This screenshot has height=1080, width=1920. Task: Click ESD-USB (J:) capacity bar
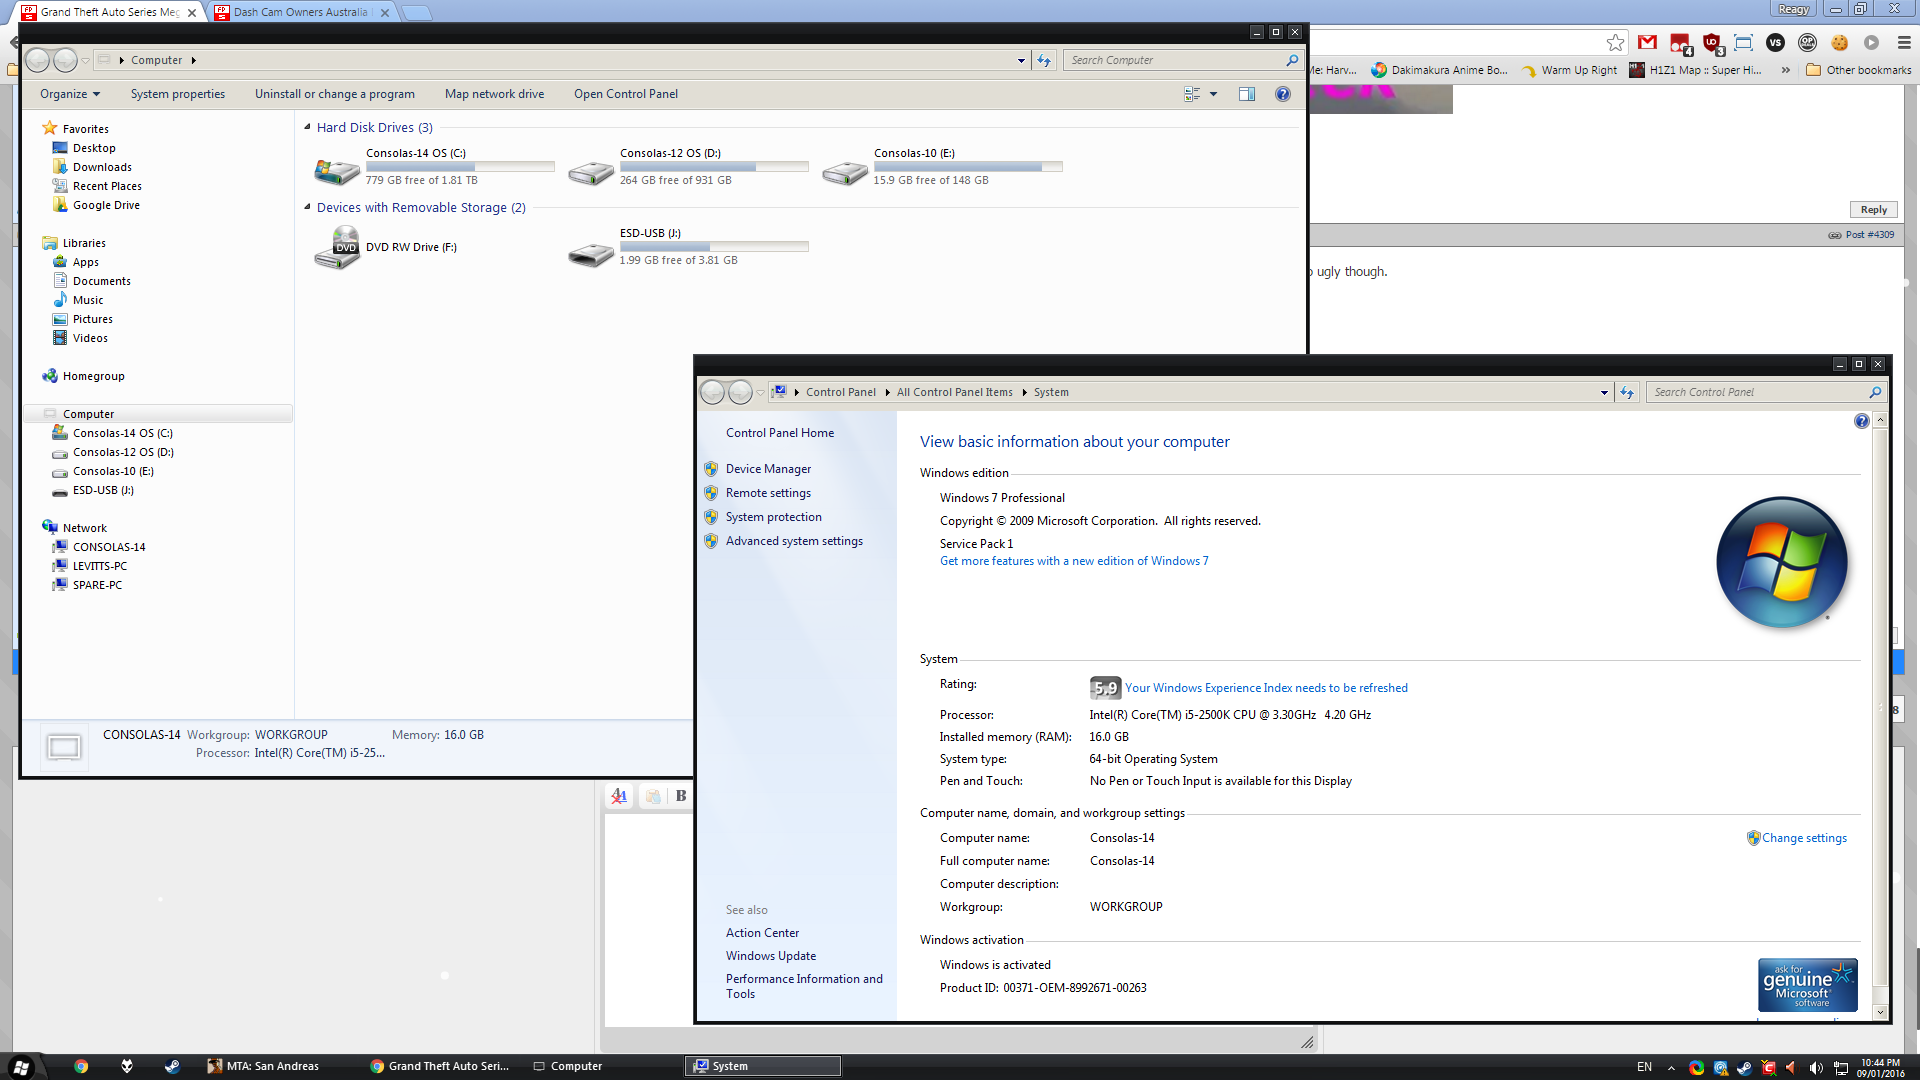(x=714, y=247)
